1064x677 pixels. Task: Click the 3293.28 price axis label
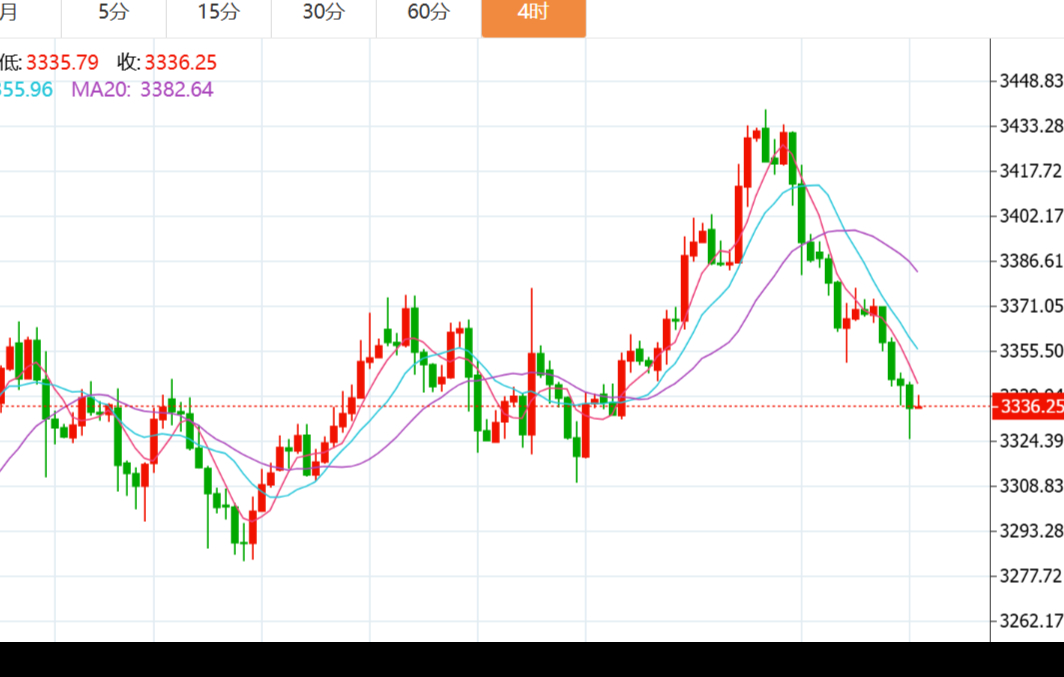[1031, 530]
